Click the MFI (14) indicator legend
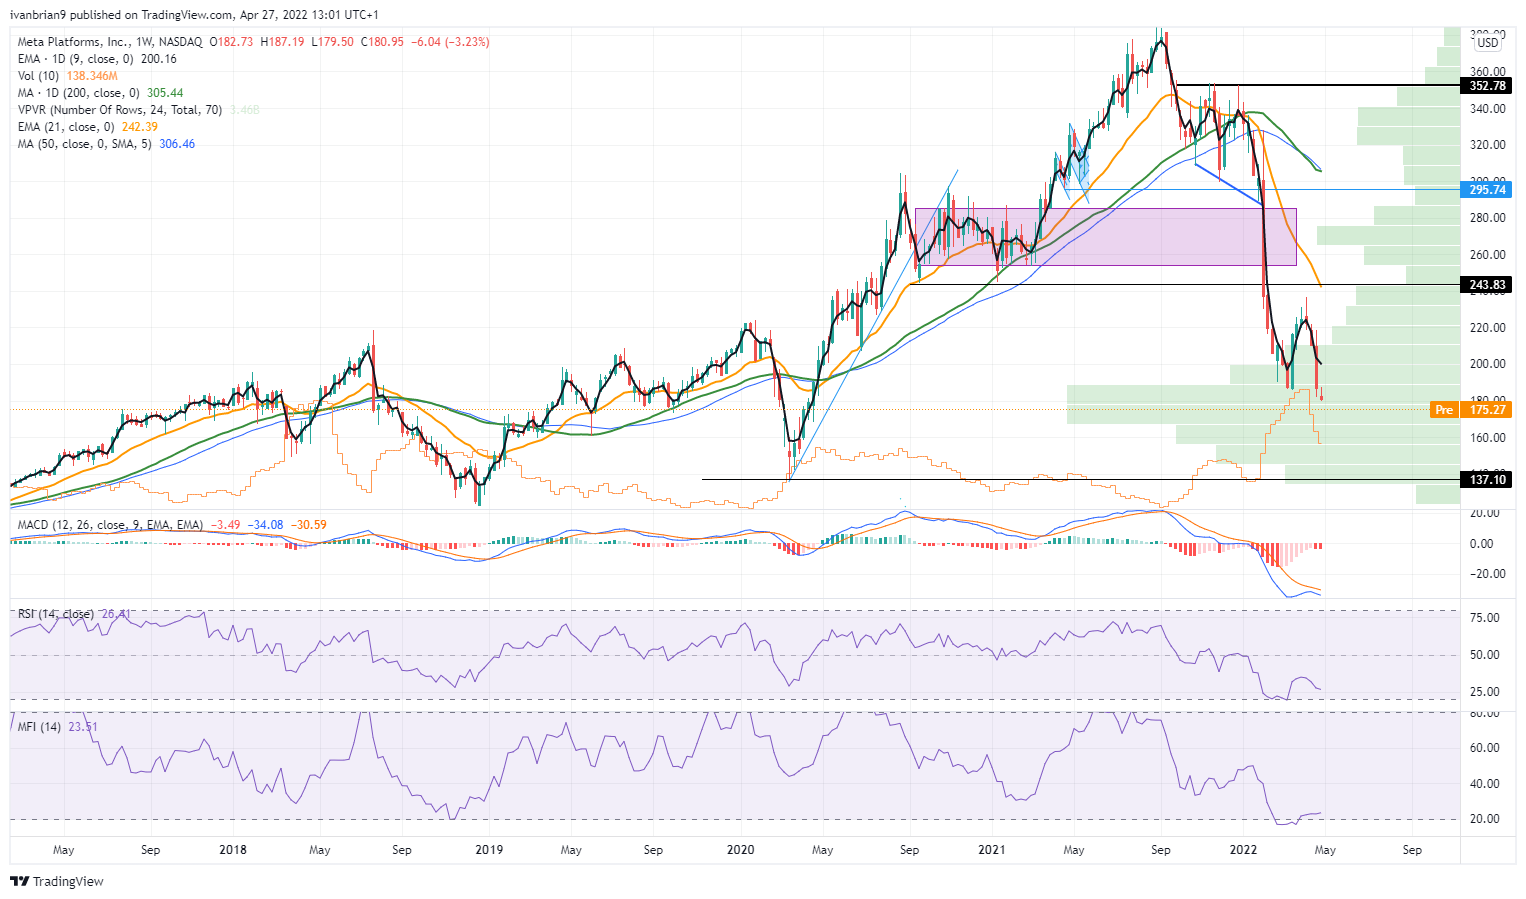The image size is (1526, 899). point(39,727)
